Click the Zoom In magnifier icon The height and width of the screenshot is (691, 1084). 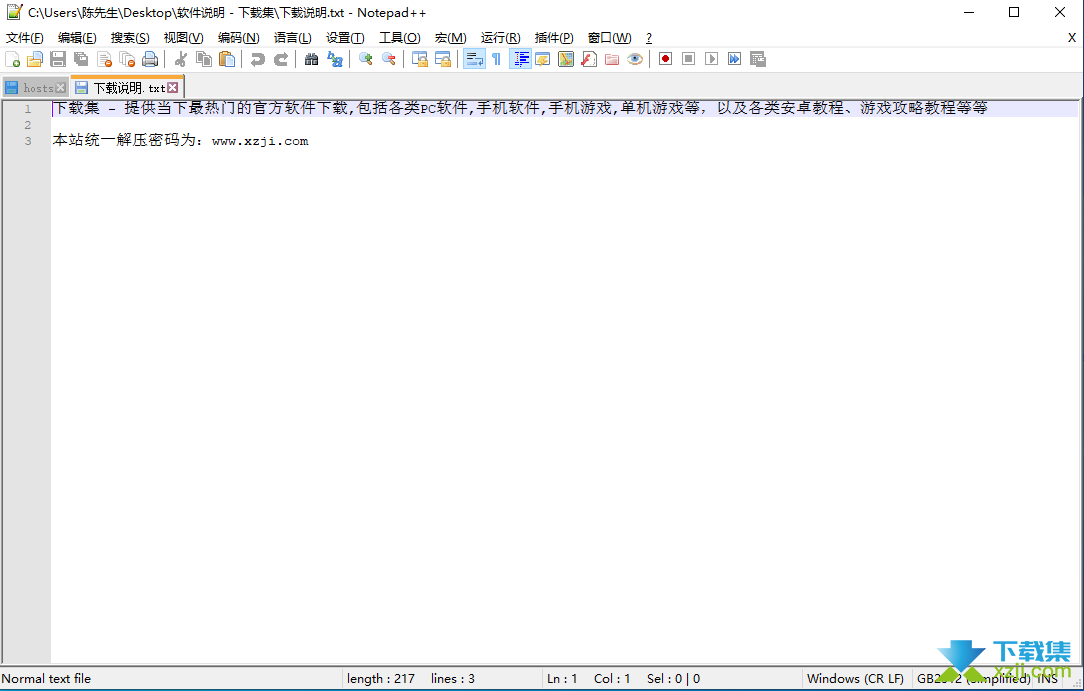pyautogui.click(x=366, y=59)
